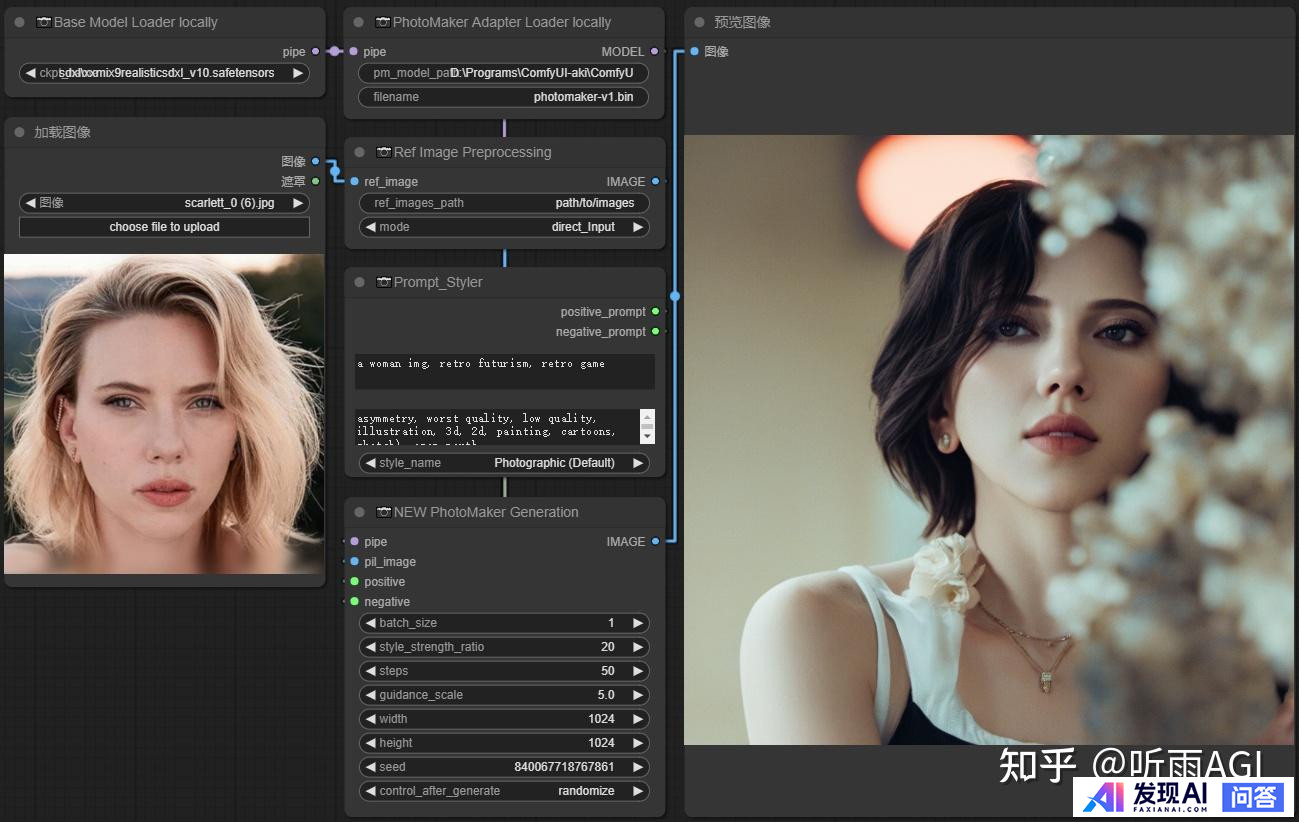Open the control_after_generate randomize dropdown
Screen dimensions: 1299x822
[x=504, y=791]
